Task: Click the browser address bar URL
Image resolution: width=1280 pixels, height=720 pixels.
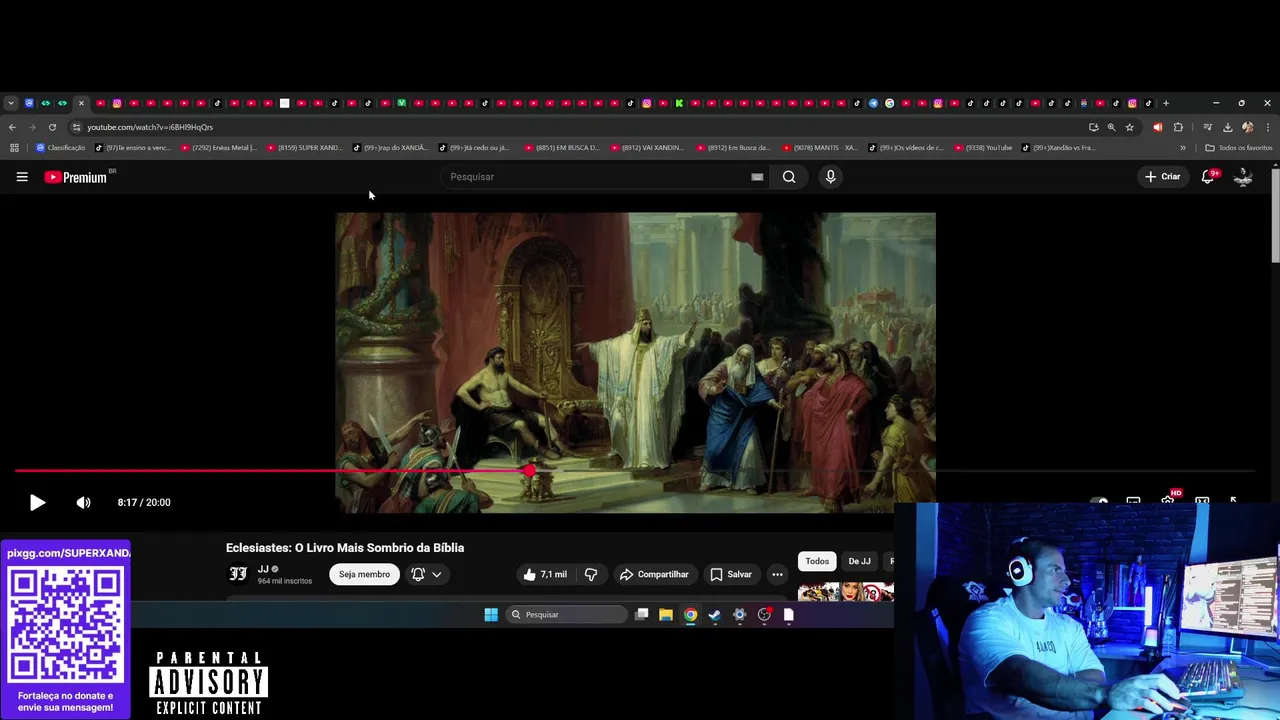Action: (150, 127)
